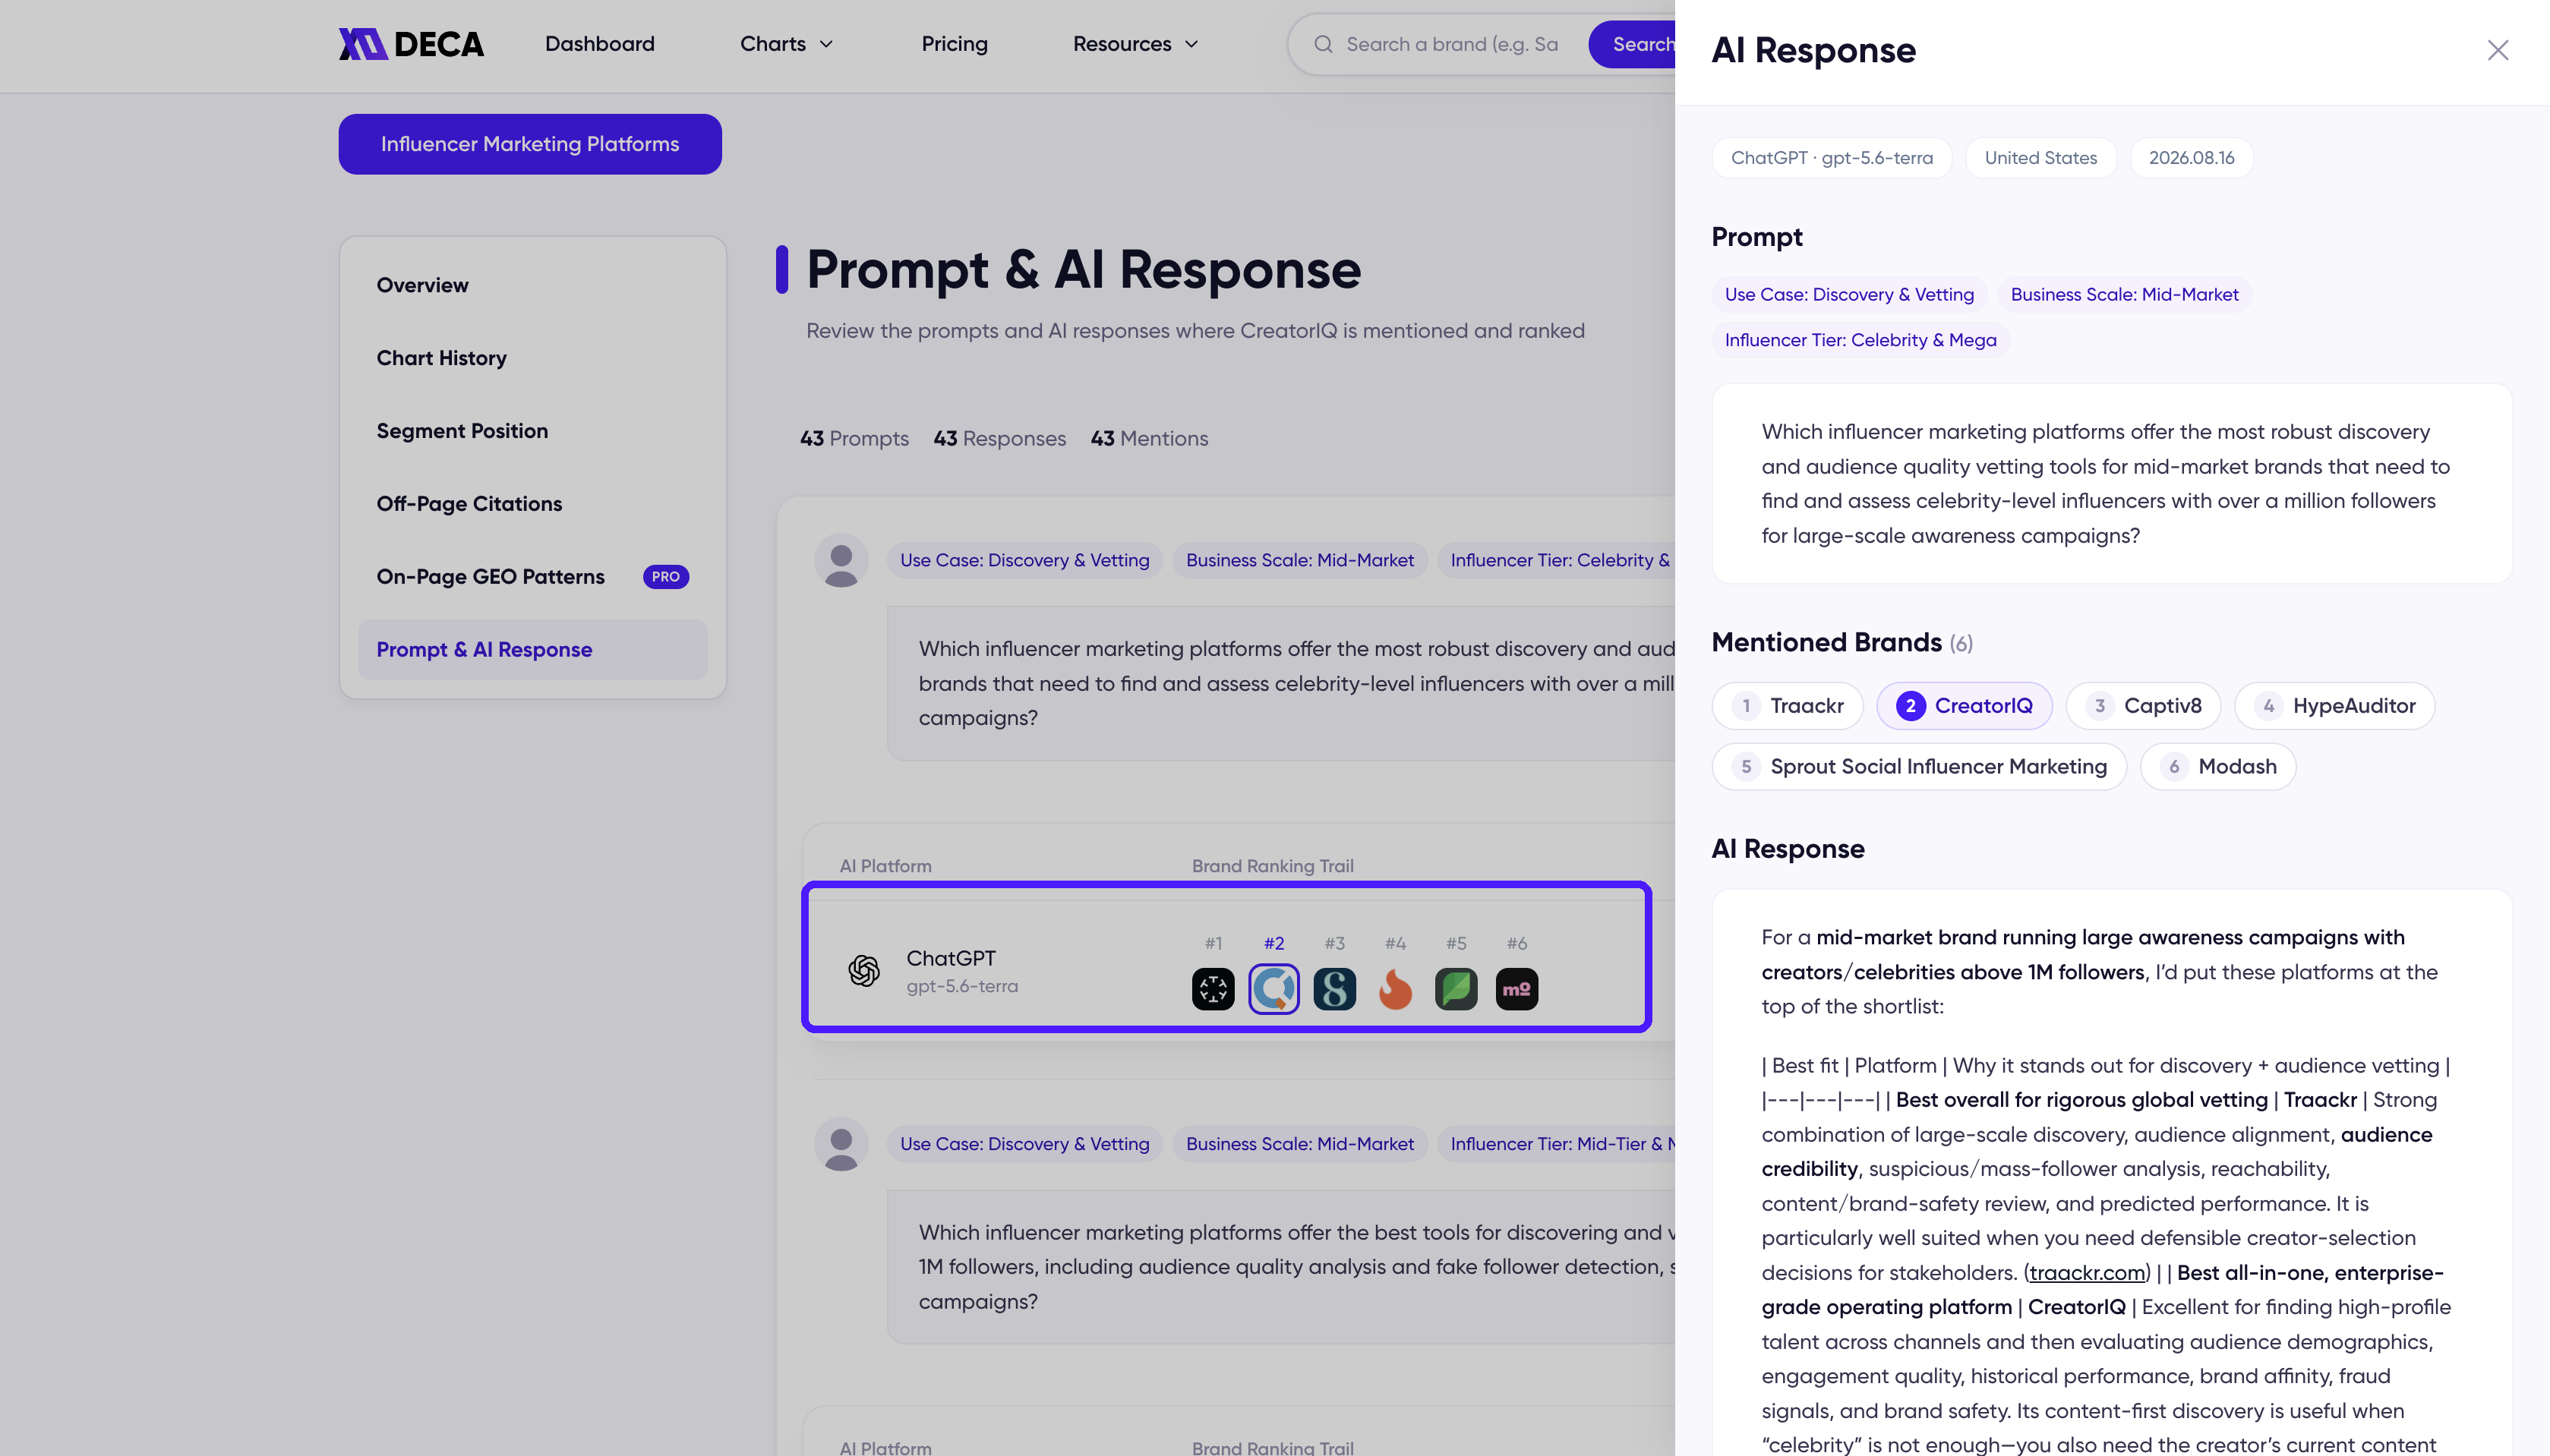Click the 43 Responses count
Image resolution: width=2550 pixels, height=1456 pixels.
[1000, 439]
